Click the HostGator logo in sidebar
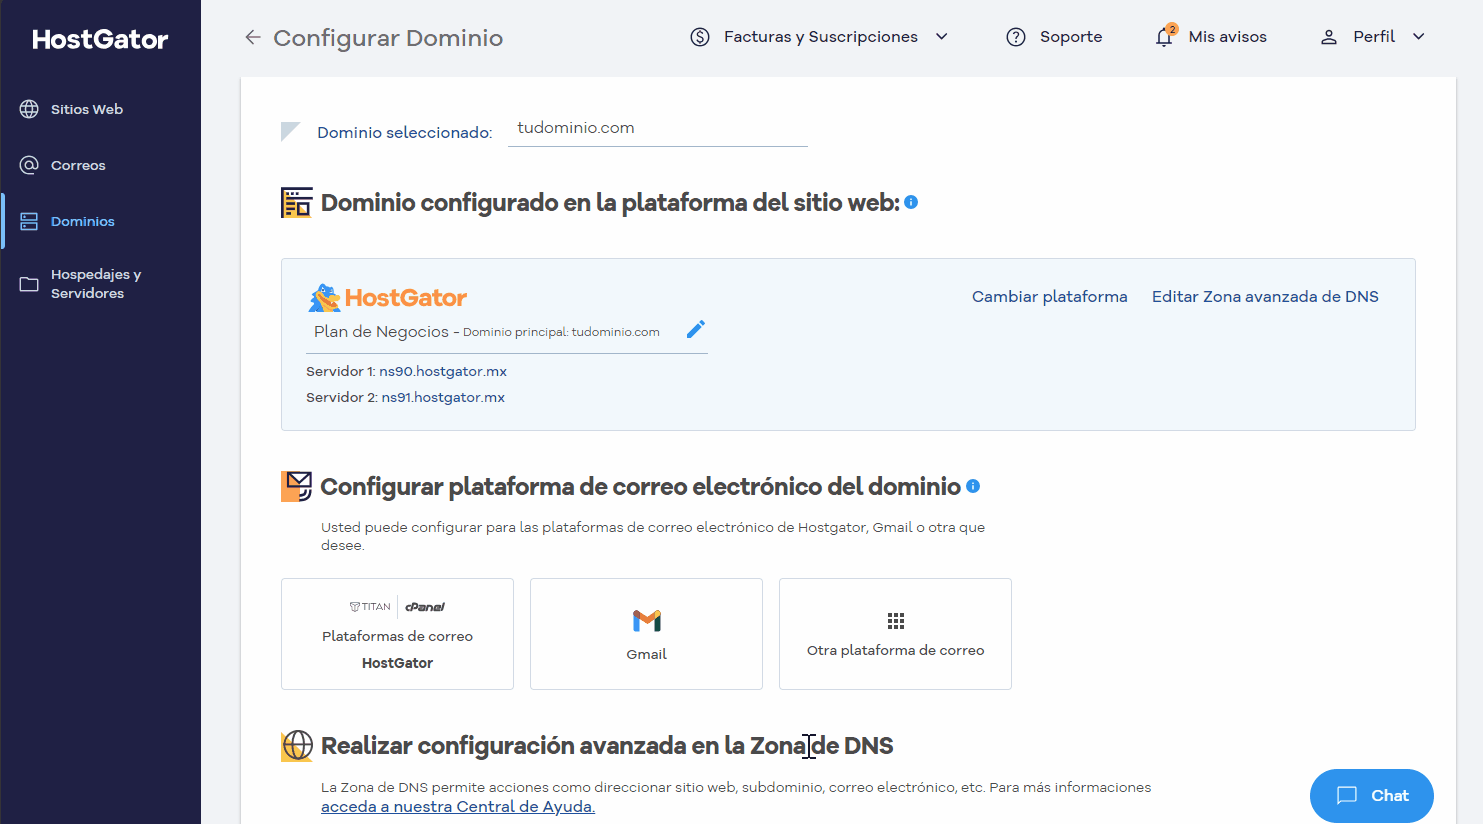The image size is (1483, 824). [x=100, y=39]
